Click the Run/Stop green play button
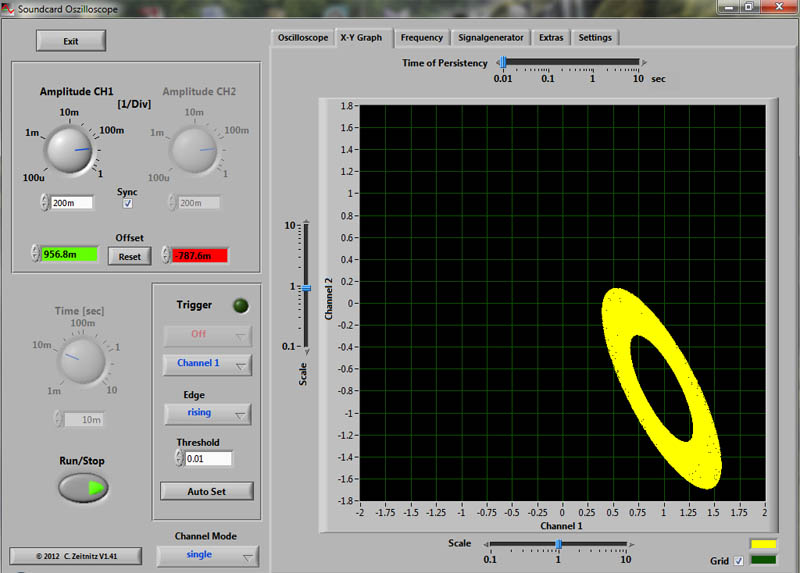This screenshot has width=800, height=573. tap(83, 488)
